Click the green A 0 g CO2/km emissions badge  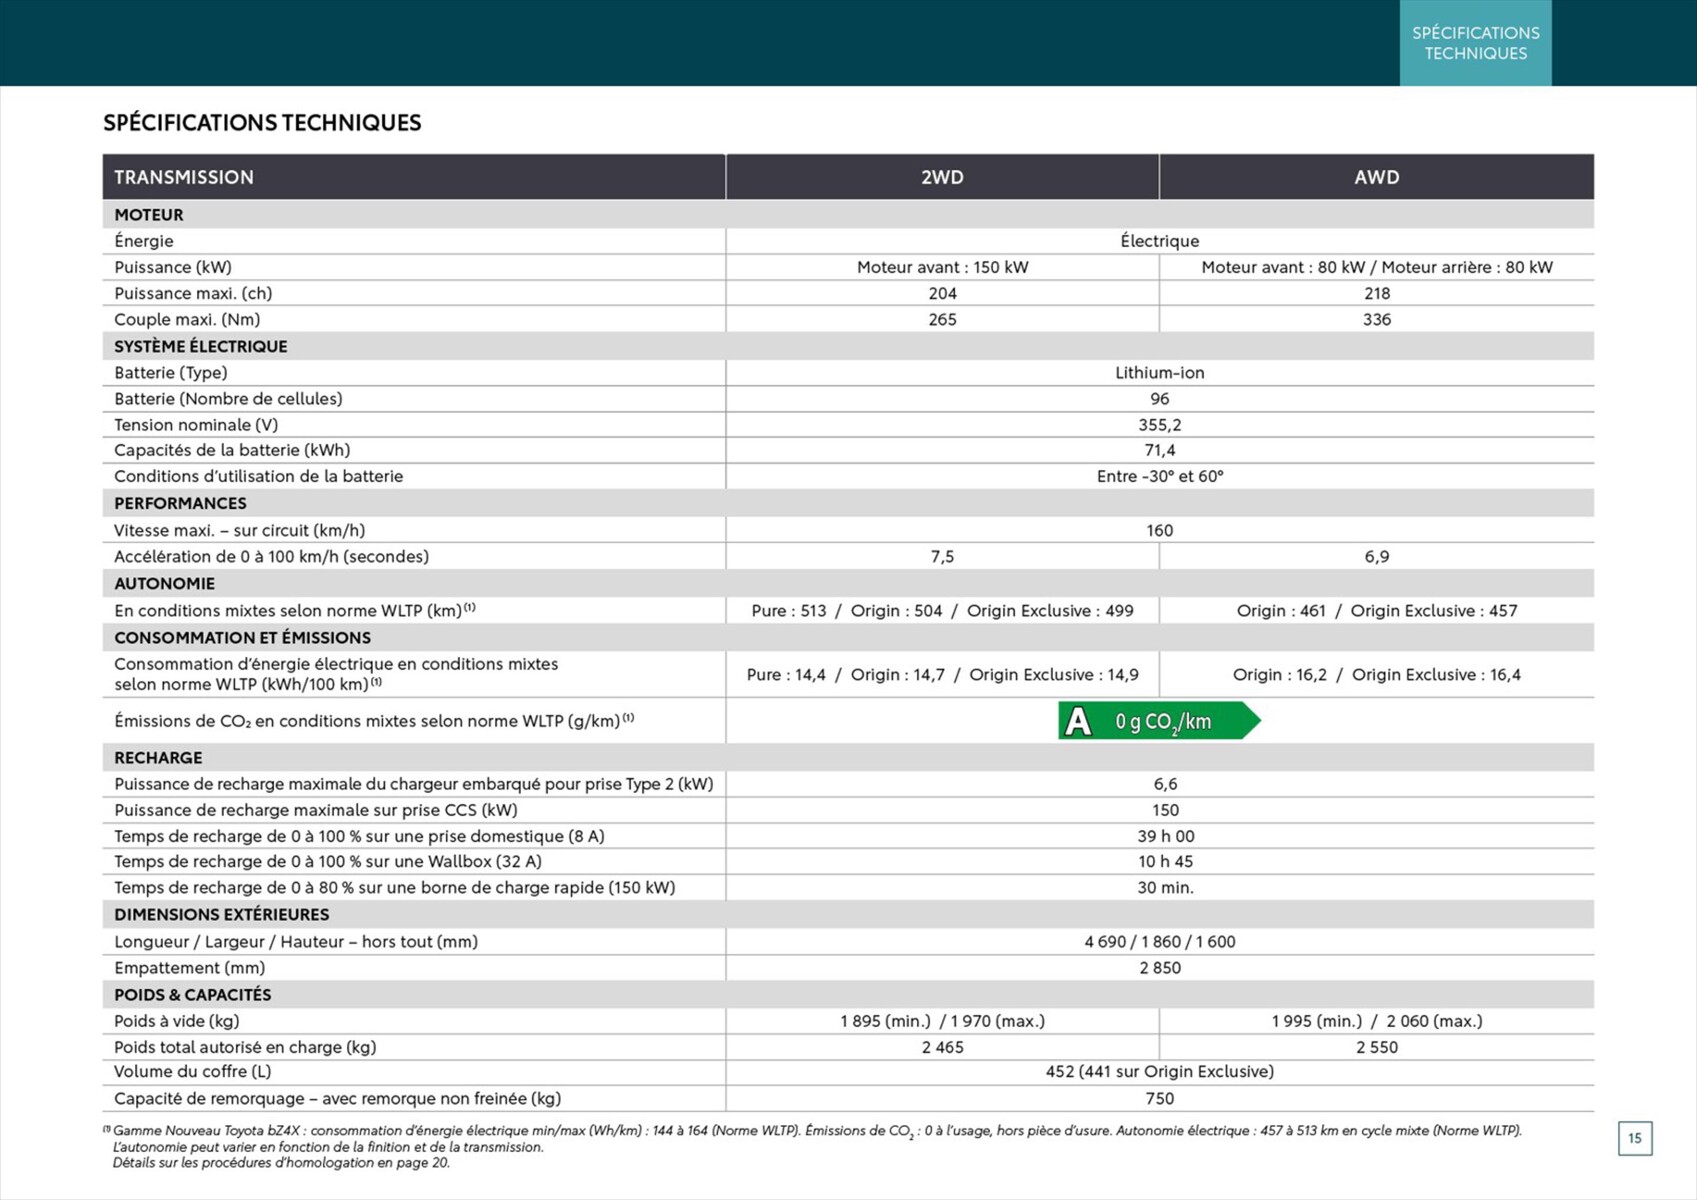1159,721
